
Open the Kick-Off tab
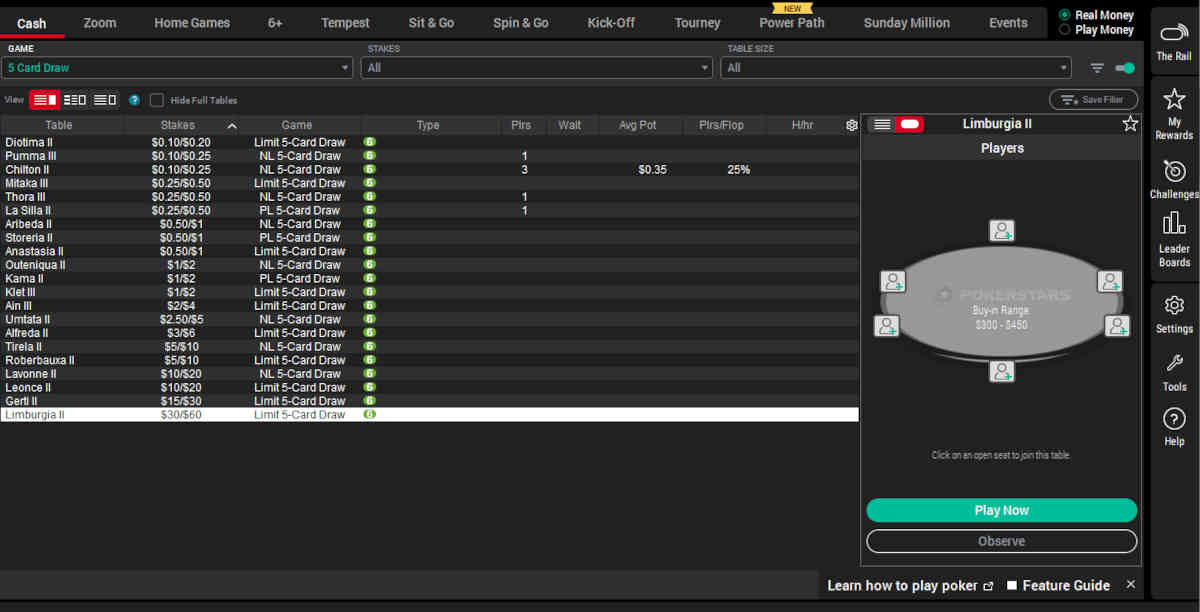click(x=611, y=23)
